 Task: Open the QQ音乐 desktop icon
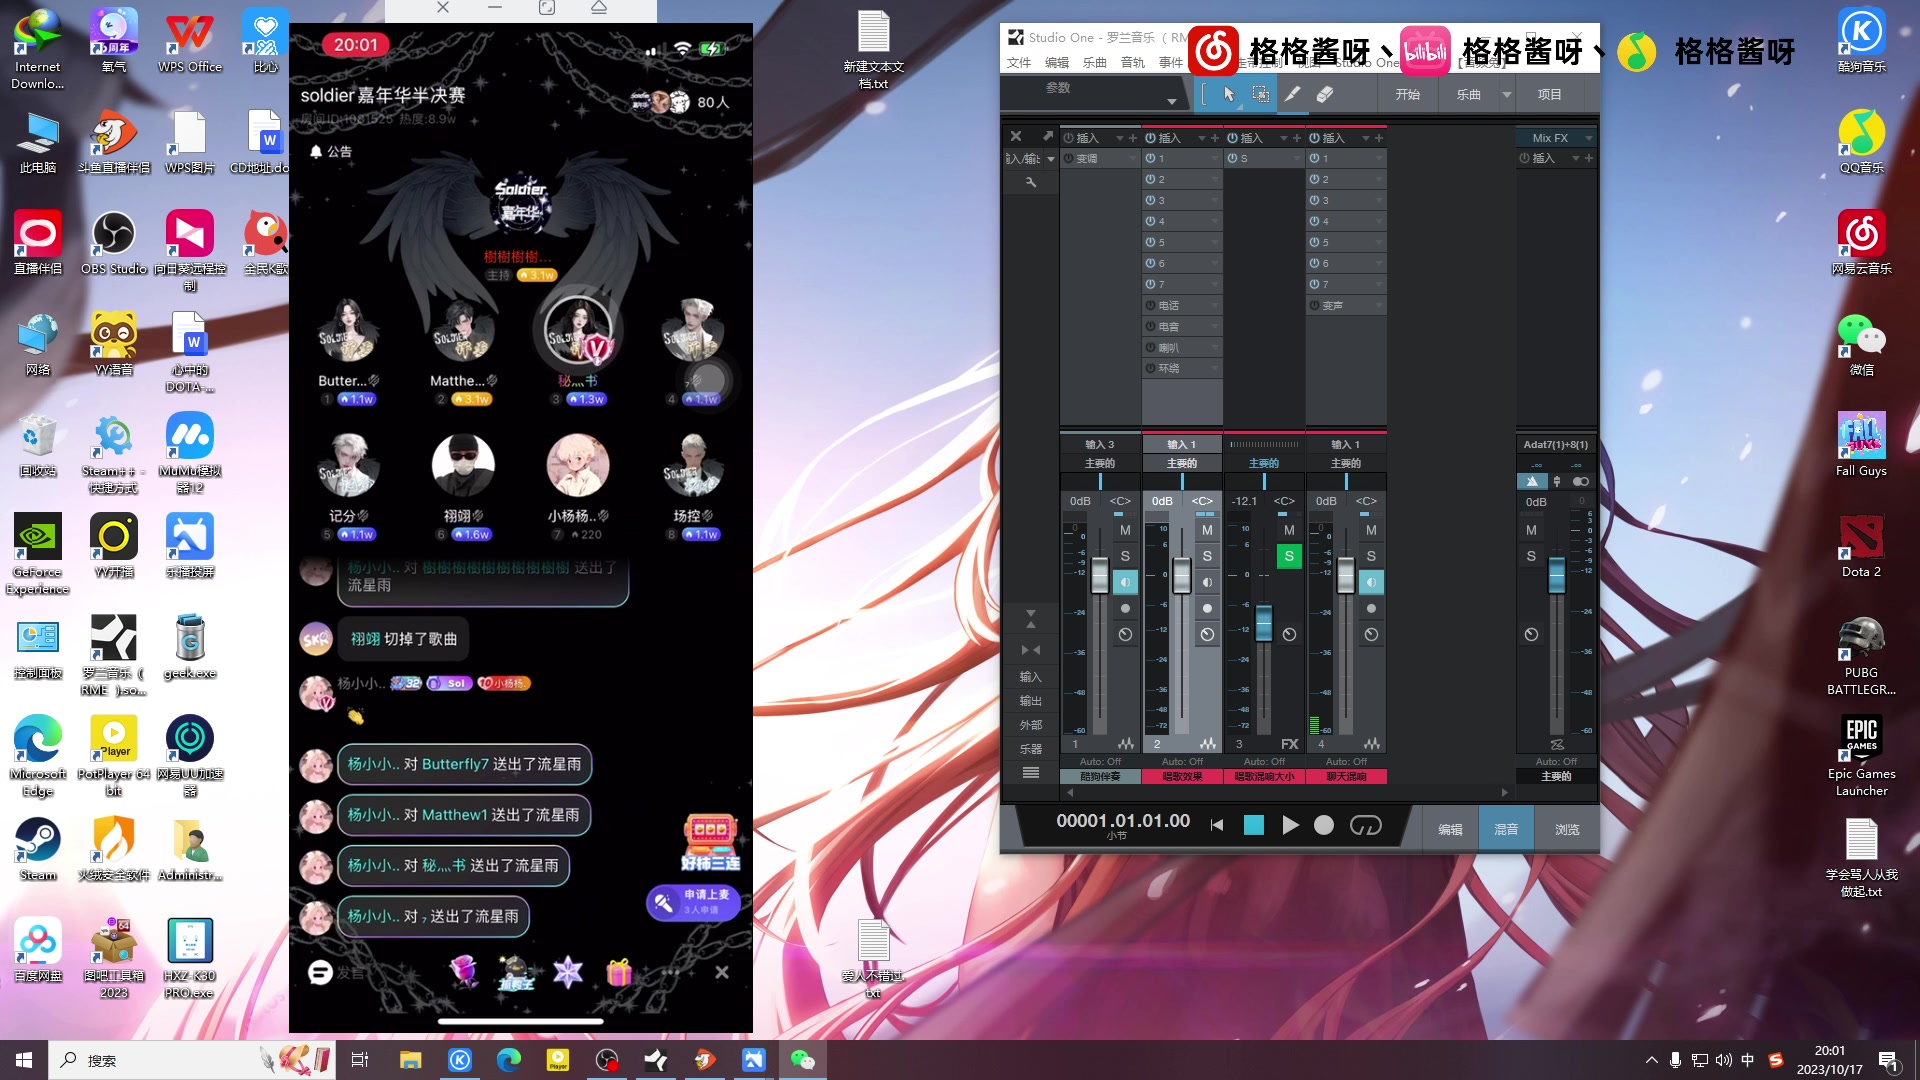pos(1861,141)
